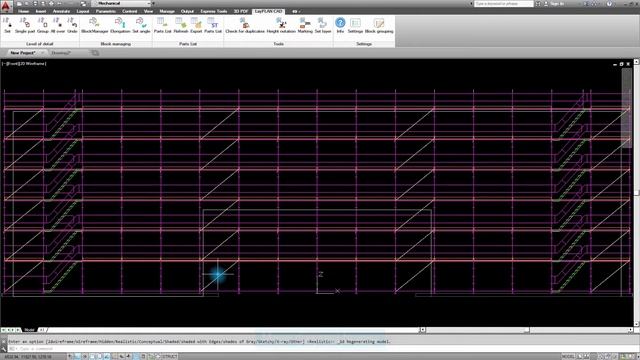
Task: Open the Help question mark icon
Action: pyautogui.click(x=609, y=4)
